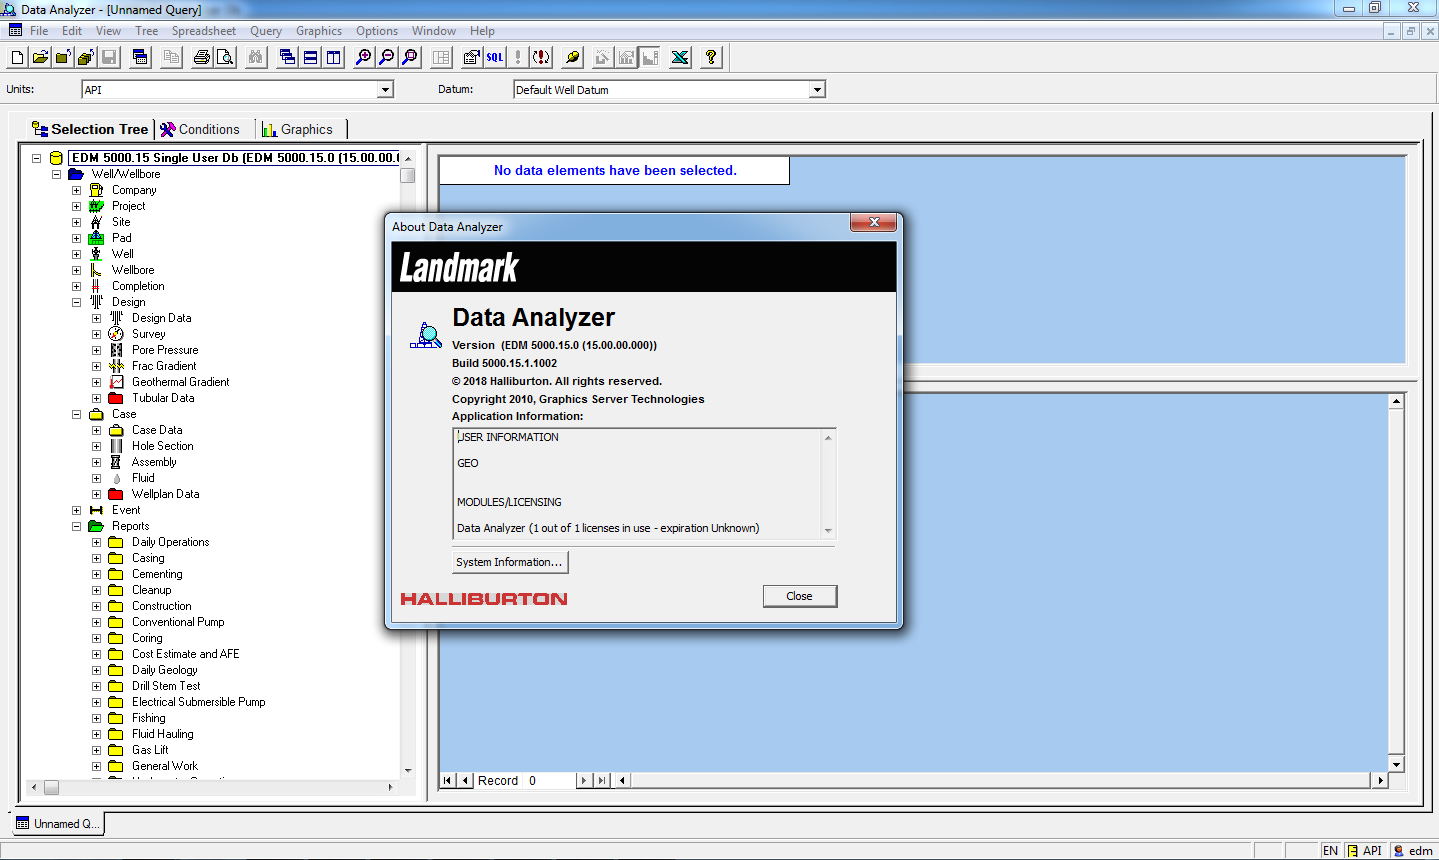Click the yellow database cylinder icon
1439x860 pixels.
click(x=56, y=158)
